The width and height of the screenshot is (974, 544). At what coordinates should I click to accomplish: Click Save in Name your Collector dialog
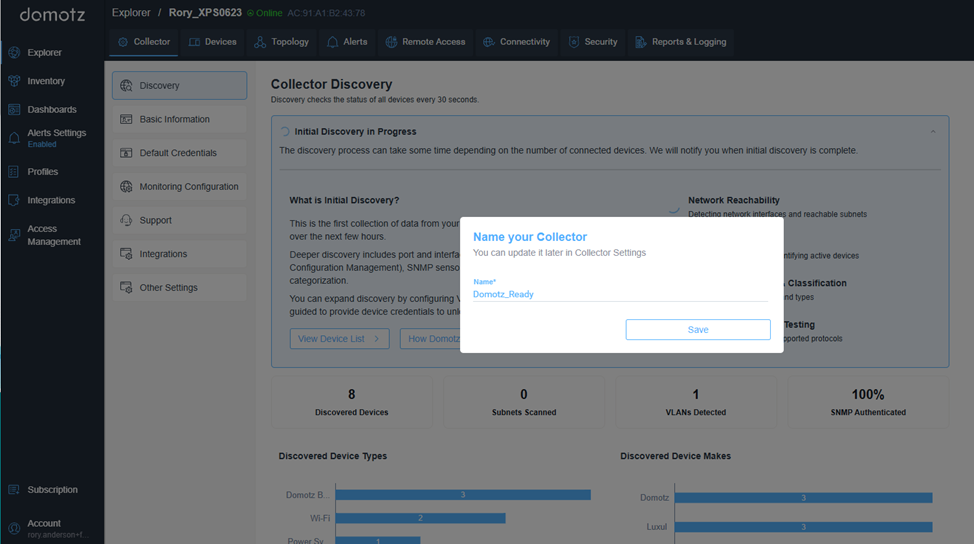[x=698, y=330]
